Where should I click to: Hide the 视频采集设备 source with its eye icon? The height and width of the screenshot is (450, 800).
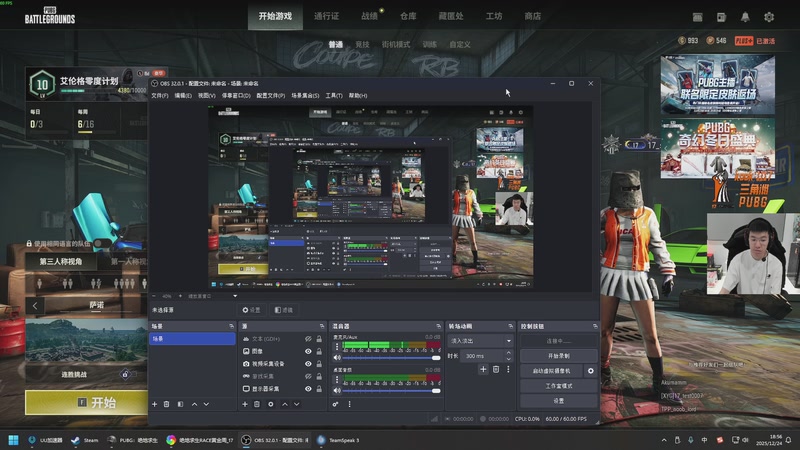pyautogui.click(x=308, y=364)
